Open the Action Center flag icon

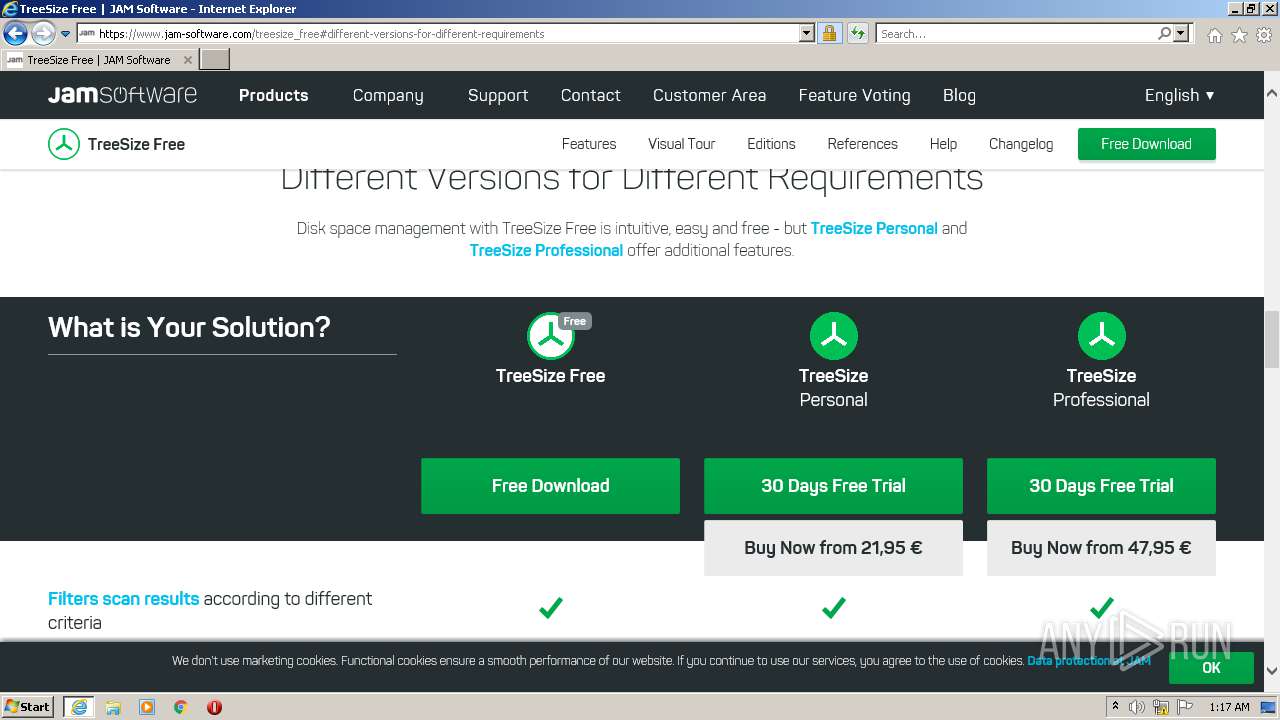(1187, 707)
